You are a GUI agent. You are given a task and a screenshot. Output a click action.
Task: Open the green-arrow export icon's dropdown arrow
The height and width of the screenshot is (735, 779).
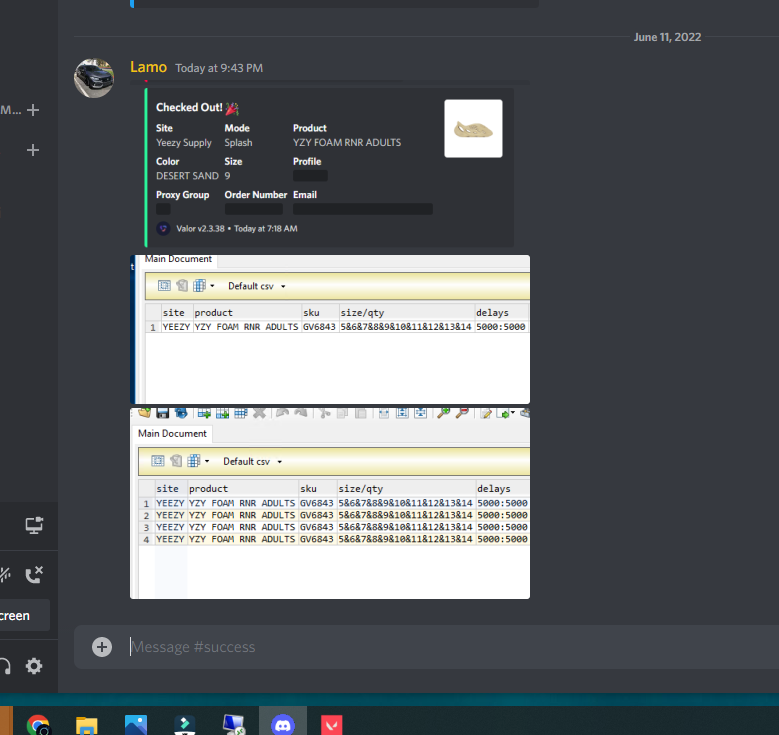click(x=513, y=412)
